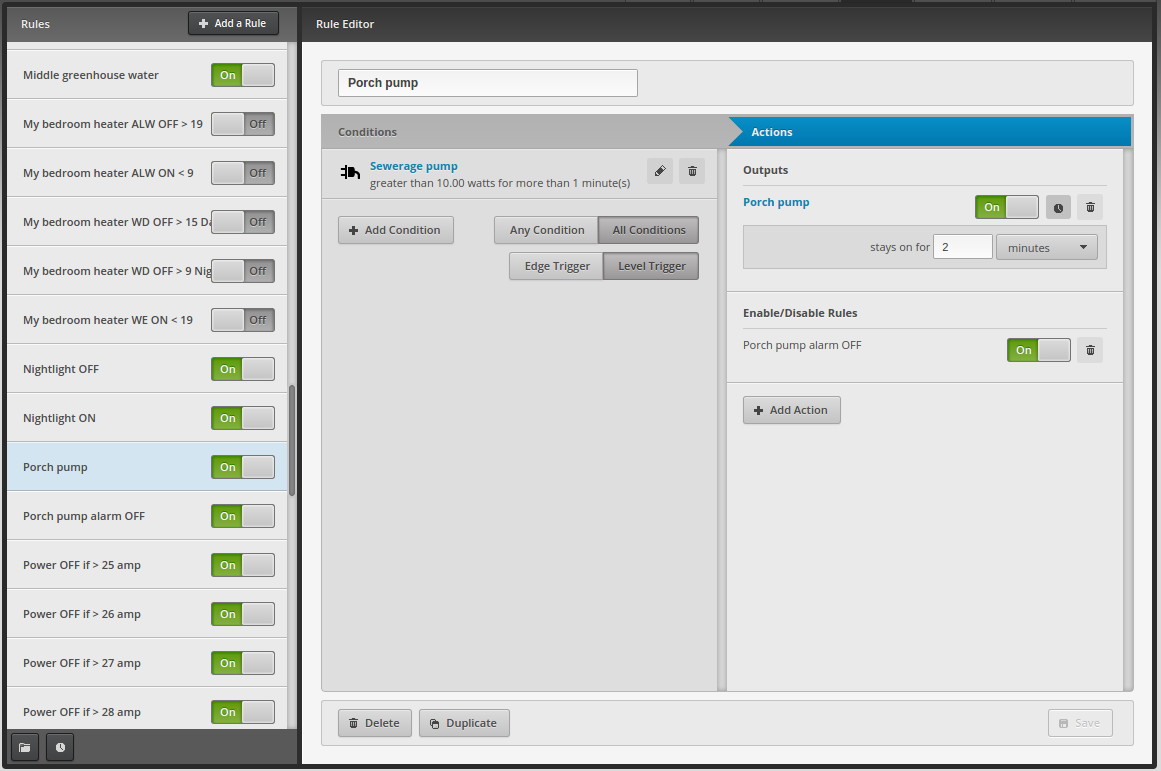1161x771 pixels.
Task: Open the minutes time unit dropdown
Action: (1047, 247)
